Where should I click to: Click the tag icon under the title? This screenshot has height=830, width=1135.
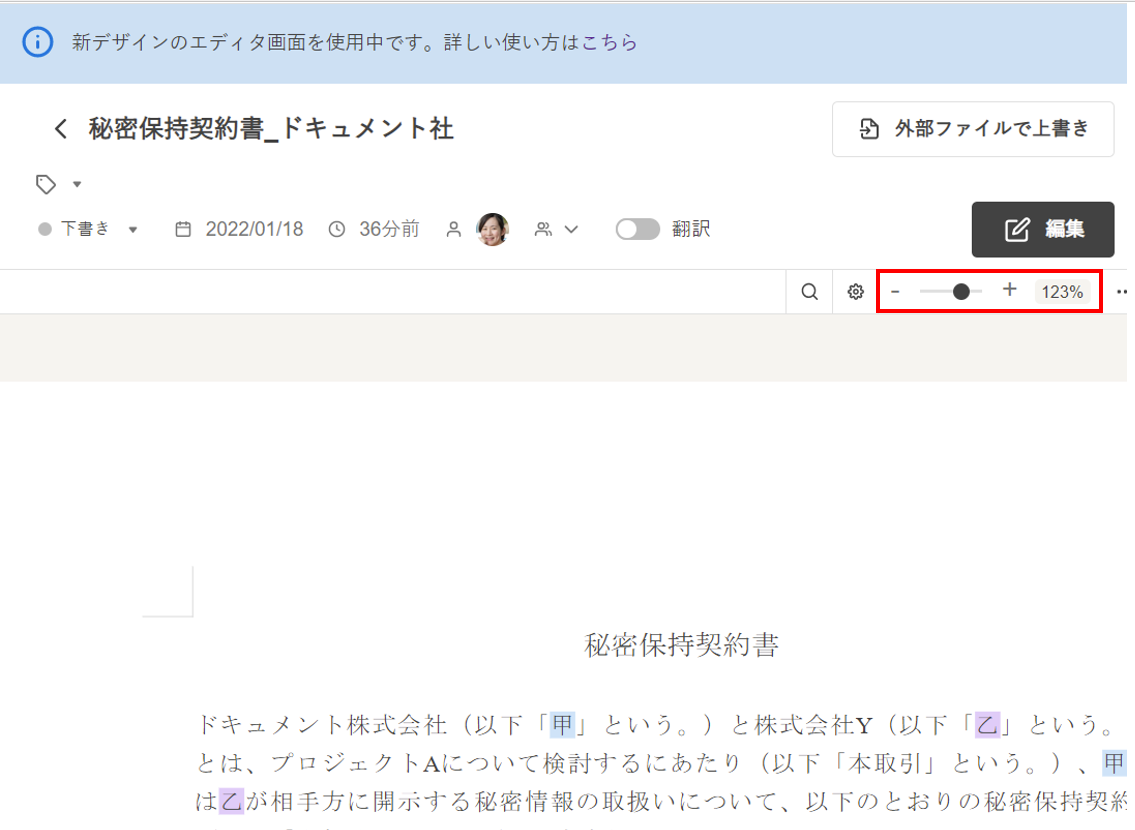(45, 184)
